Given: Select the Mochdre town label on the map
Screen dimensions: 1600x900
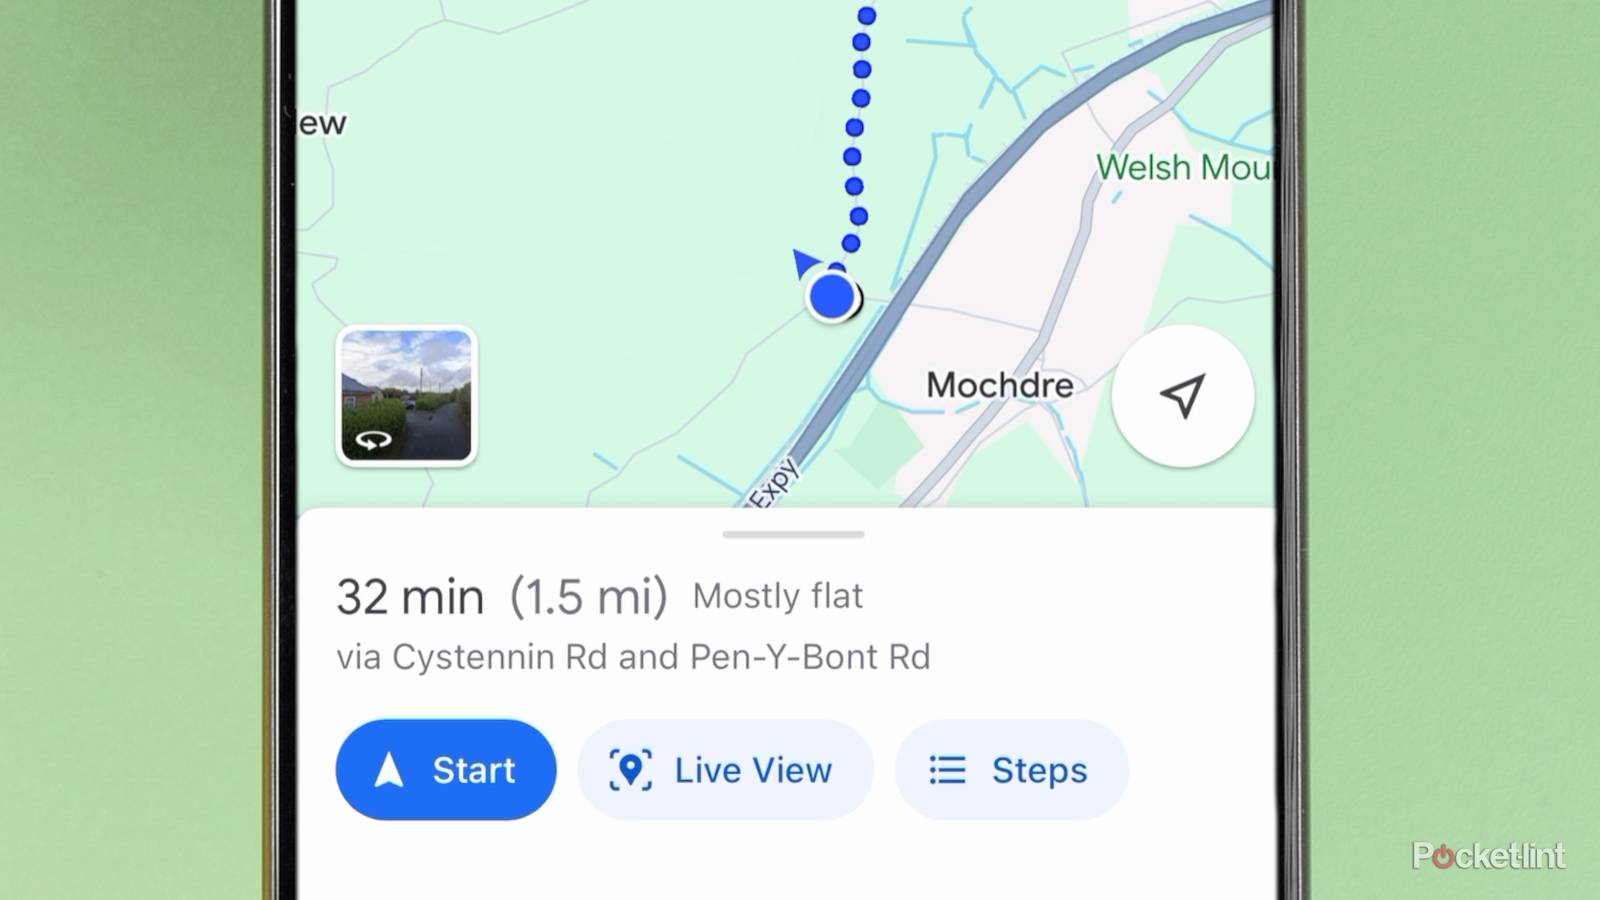Looking at the screenshot, I should tap(998, 385).
